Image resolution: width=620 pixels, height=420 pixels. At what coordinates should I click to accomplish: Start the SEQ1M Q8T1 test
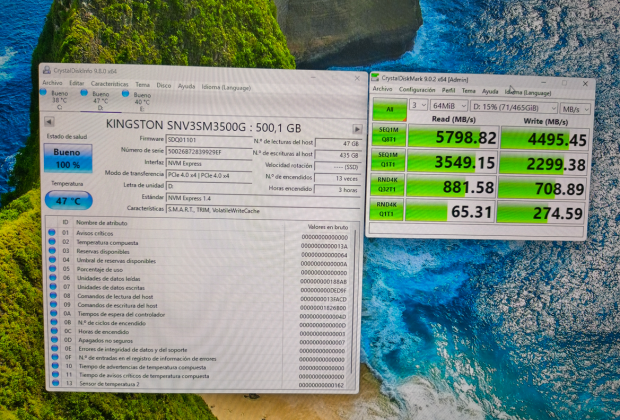[388, 136]
